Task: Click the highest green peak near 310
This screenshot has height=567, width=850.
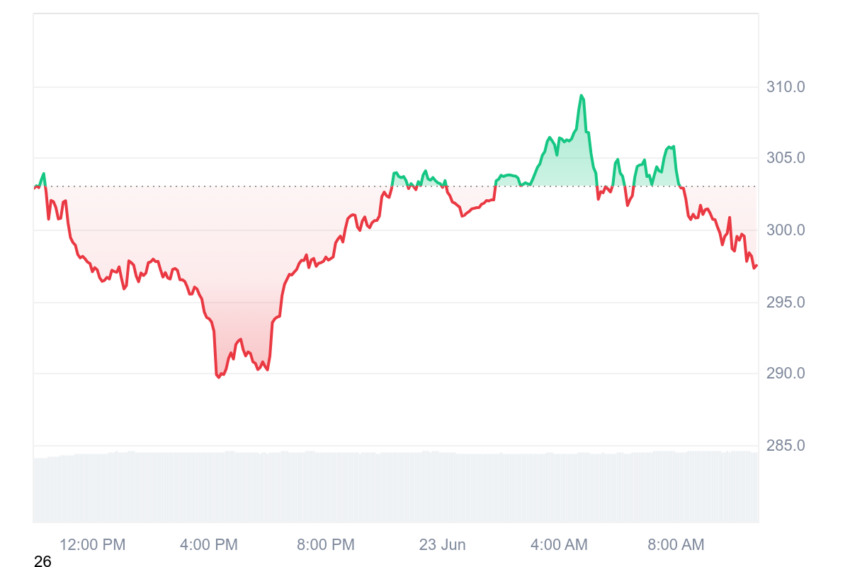Action: click(581, 96)
